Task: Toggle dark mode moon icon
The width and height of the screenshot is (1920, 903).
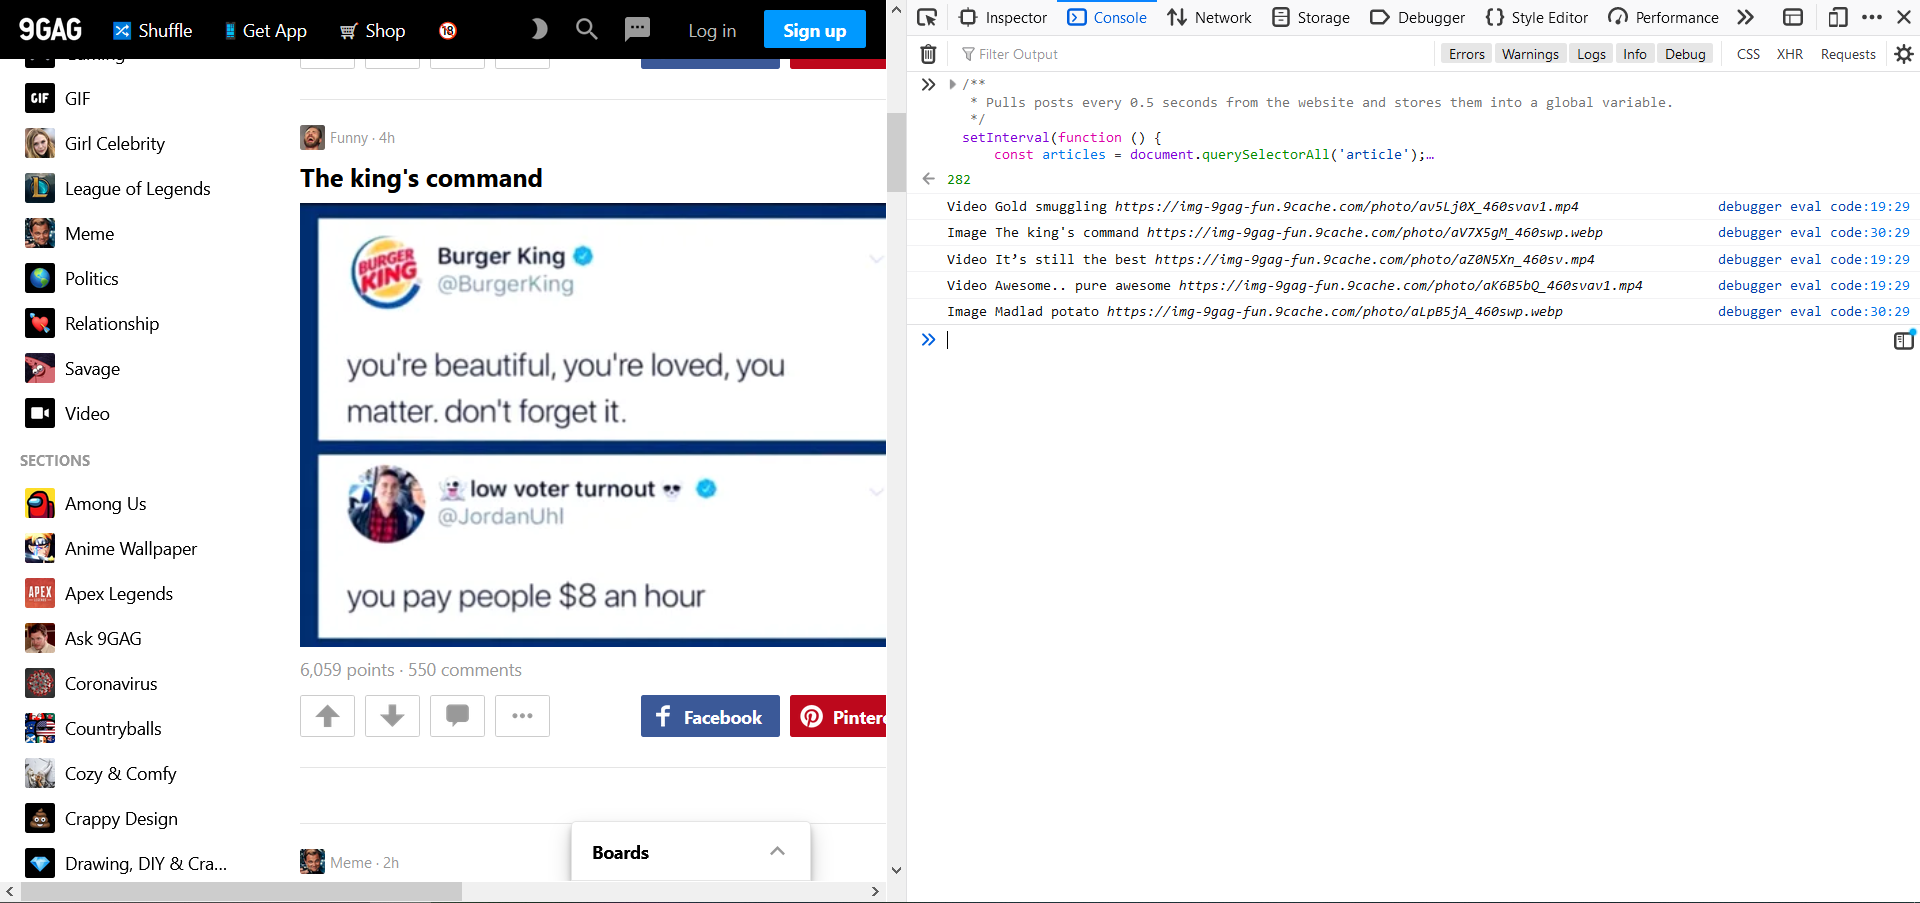Action: 539,29
